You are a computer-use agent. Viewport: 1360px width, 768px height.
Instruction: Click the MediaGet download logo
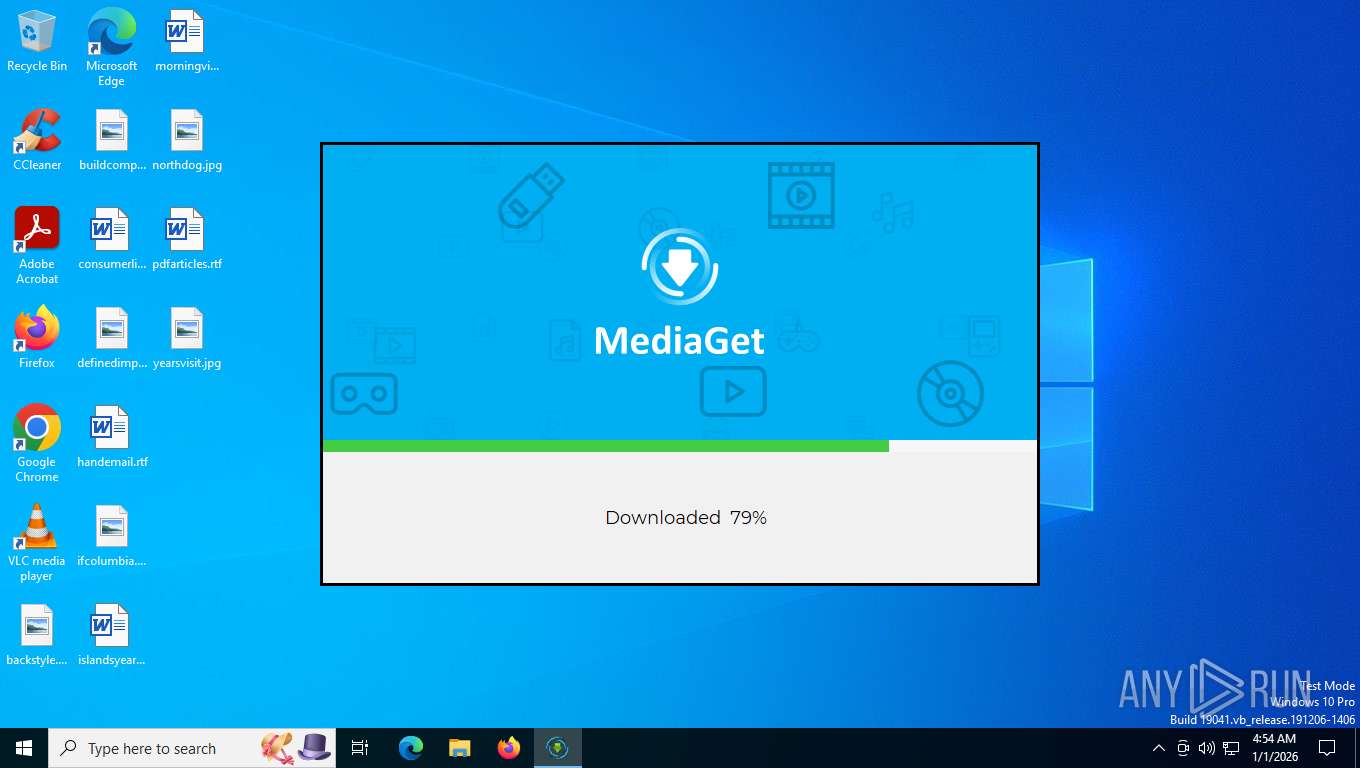(x=680, y=266)
